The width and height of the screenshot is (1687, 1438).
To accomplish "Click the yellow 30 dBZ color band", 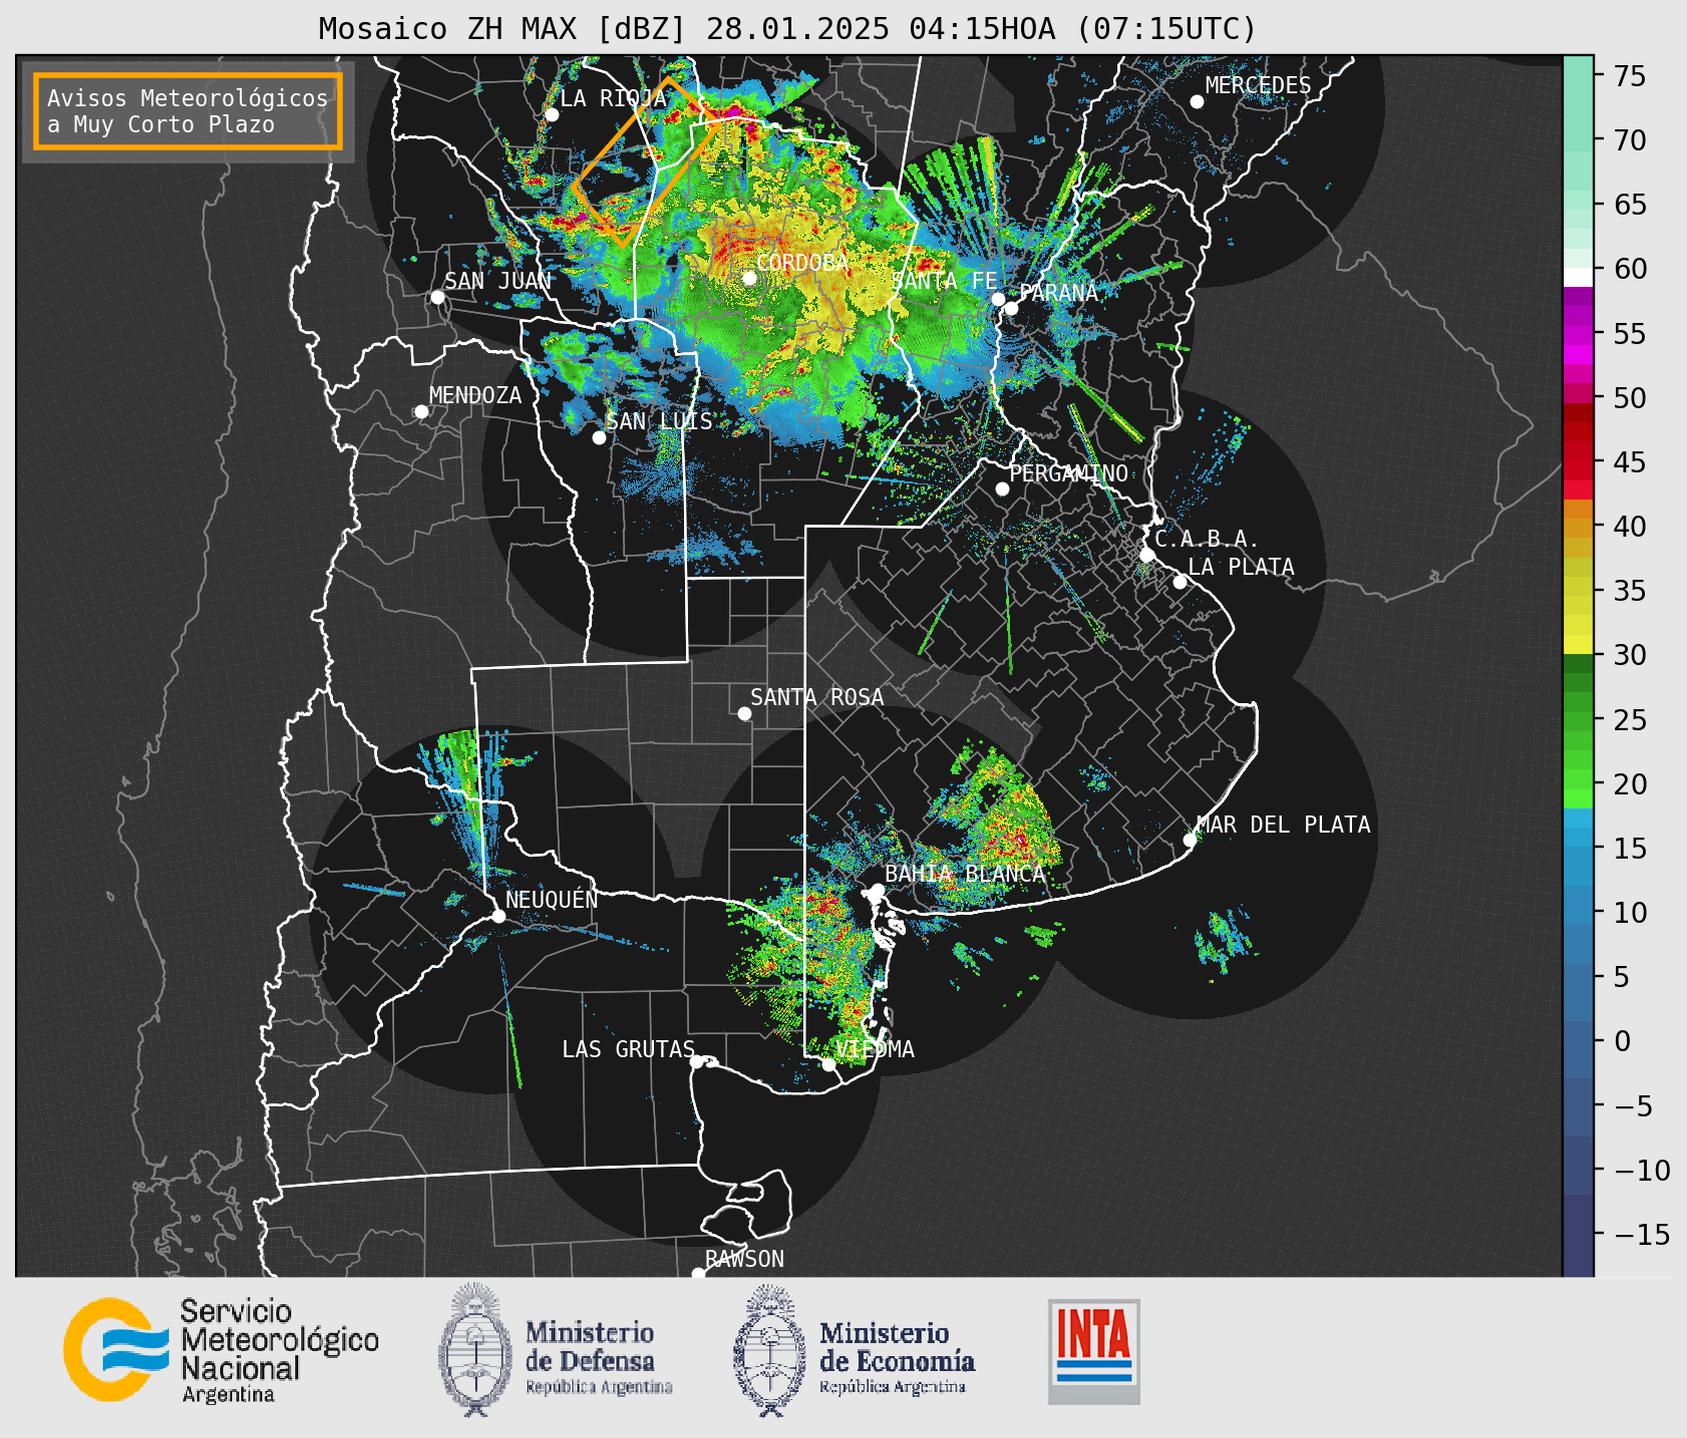I will [1578, 642].
